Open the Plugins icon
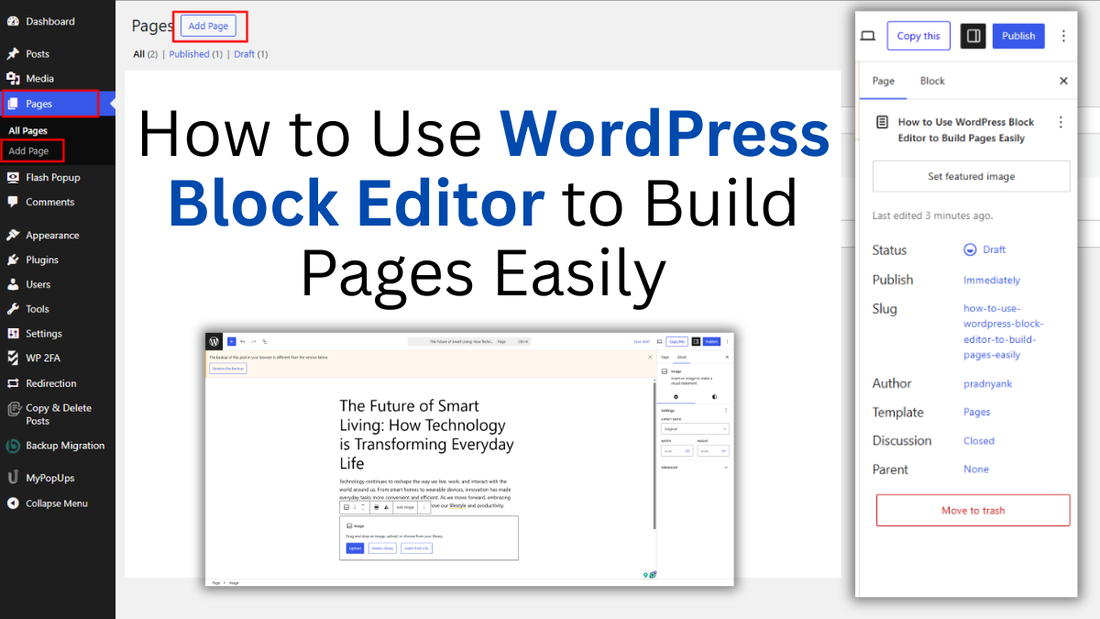The height and width of the screenshot is (619, 1100). click(x=14, y=259)
